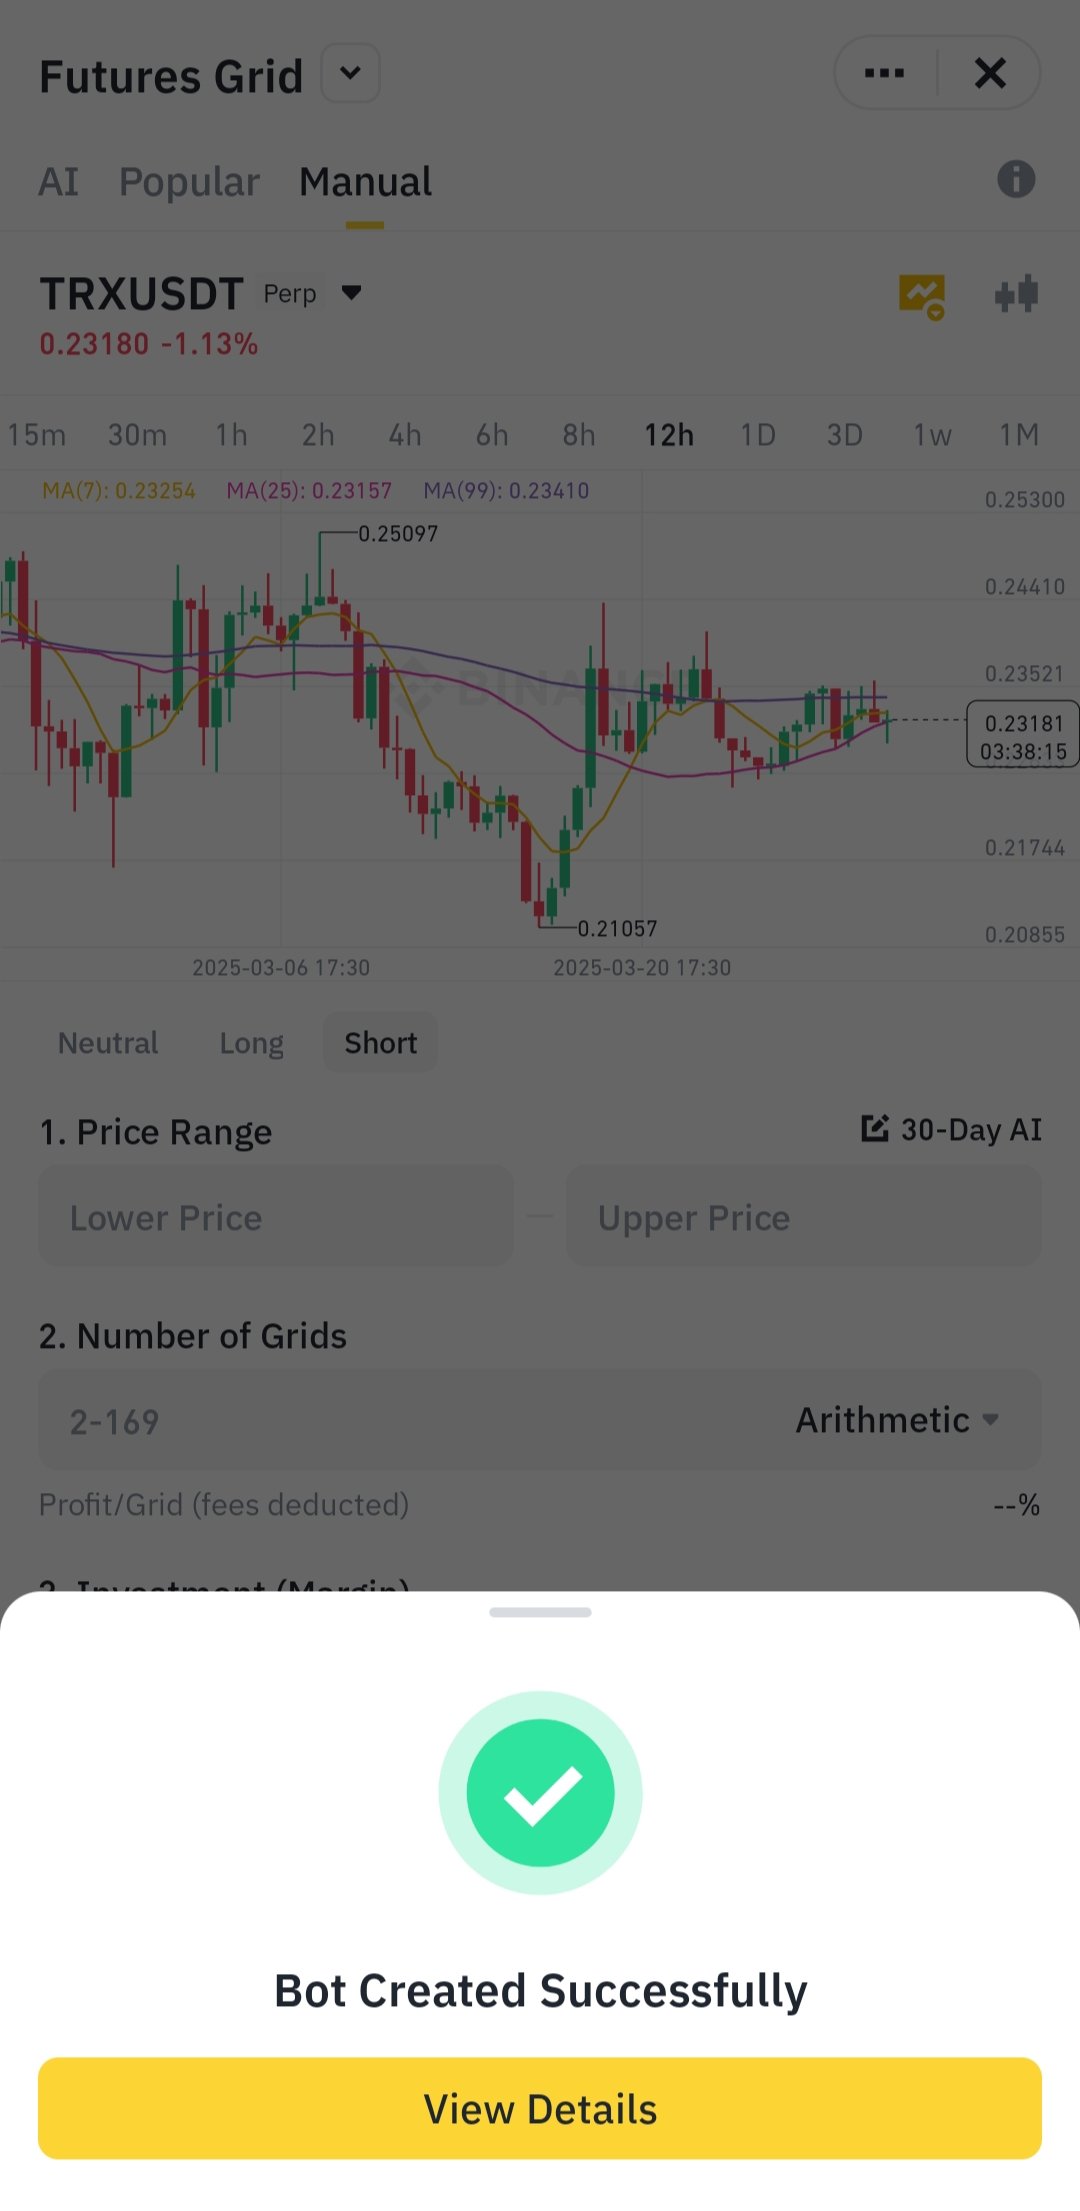
Task: Select the Short direction option
Action: click(x=380, y=1043)
